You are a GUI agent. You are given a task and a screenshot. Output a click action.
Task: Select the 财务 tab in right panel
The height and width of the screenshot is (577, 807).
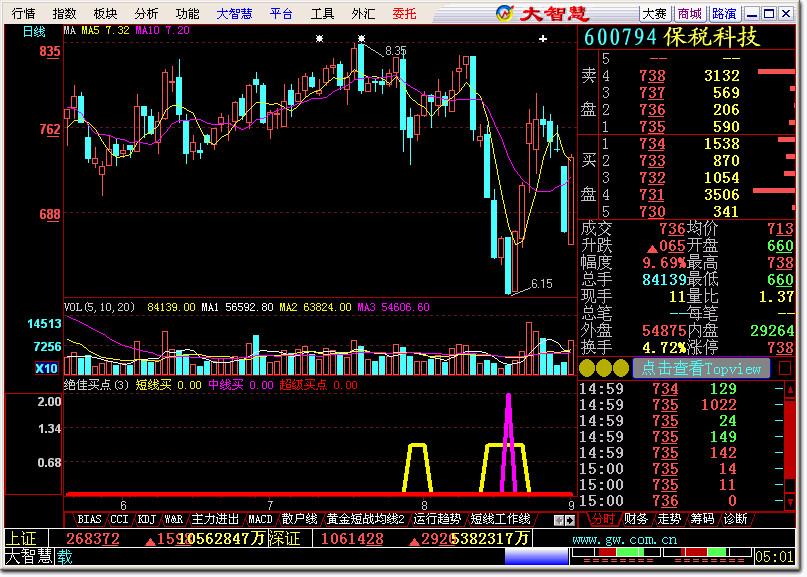pos(636,519)
